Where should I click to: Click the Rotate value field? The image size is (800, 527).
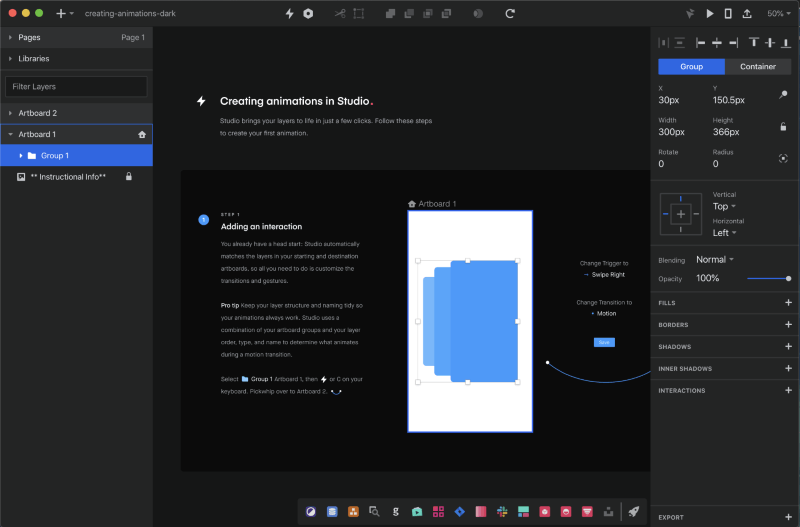(x=661, y=164)
